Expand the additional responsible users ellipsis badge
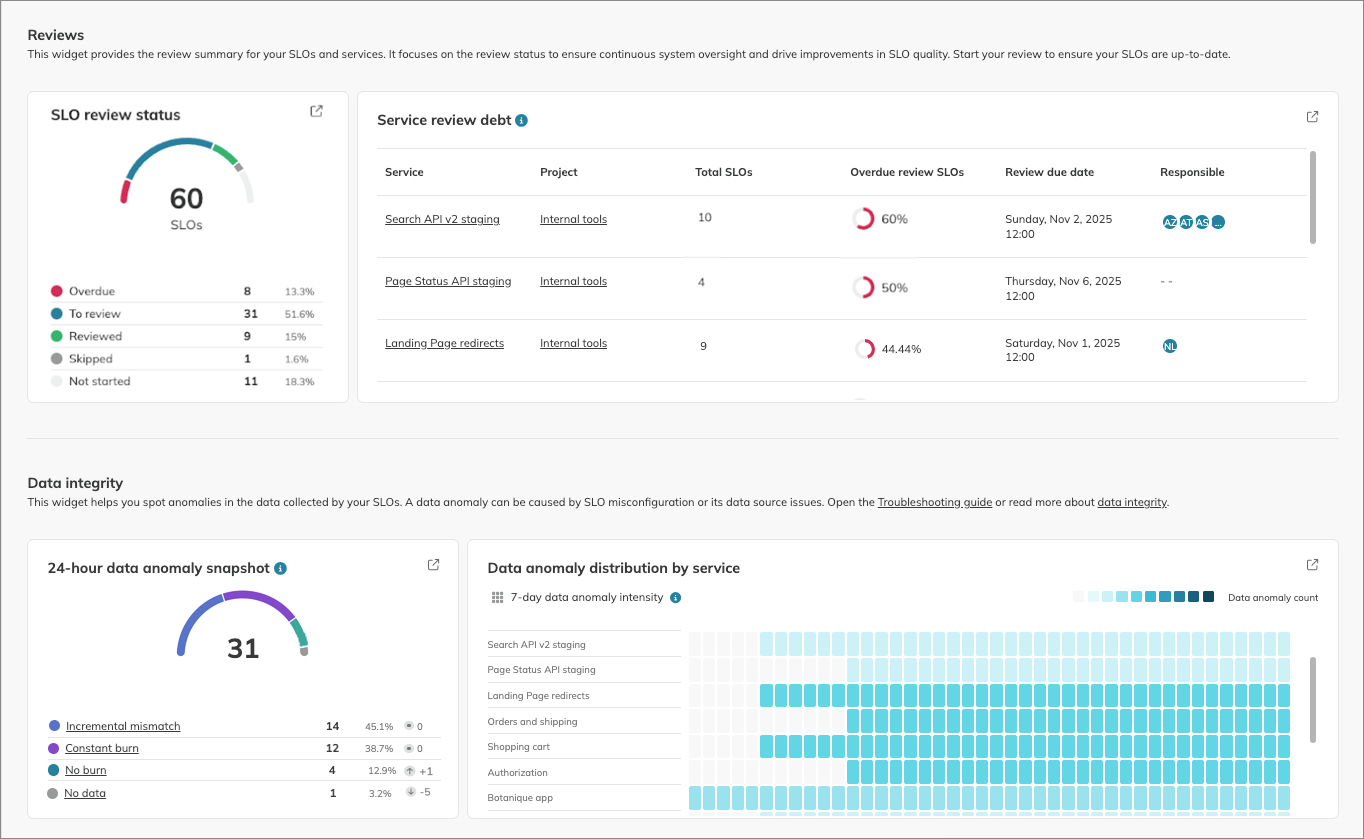 pos(1217,222)
